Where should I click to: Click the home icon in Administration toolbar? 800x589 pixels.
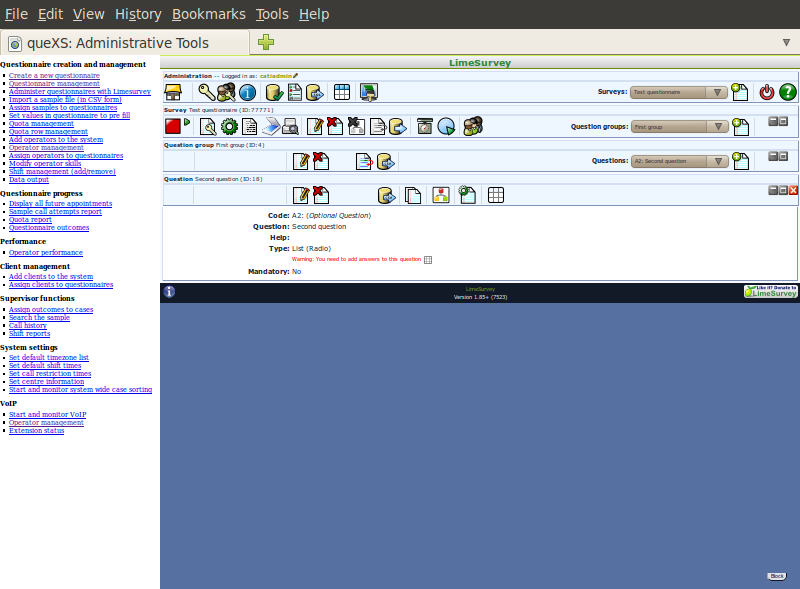(173, 92)
